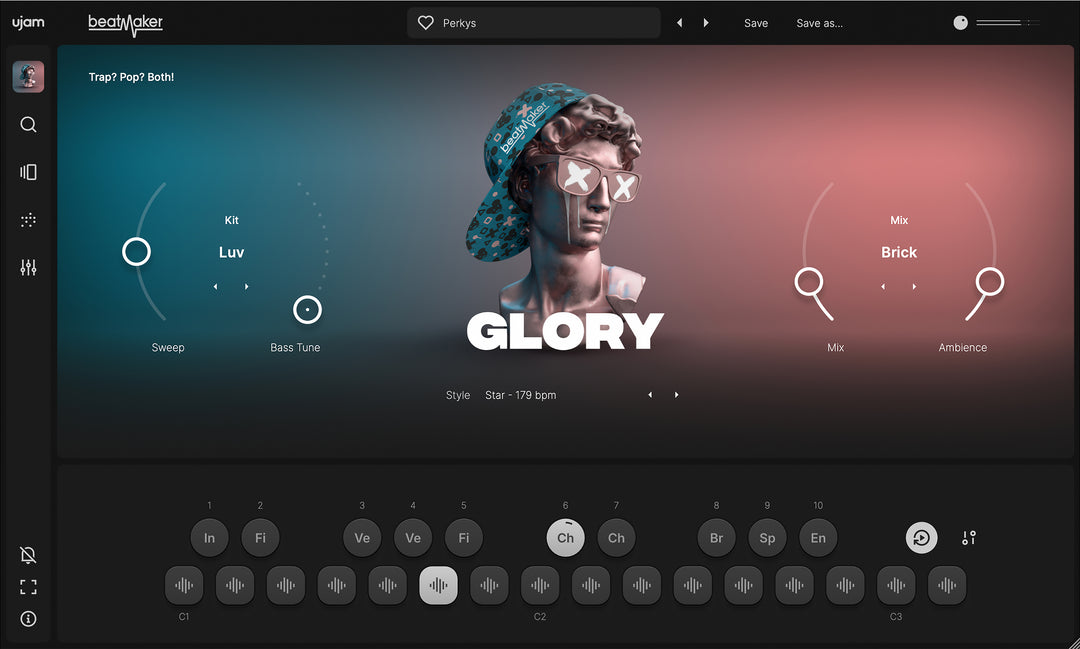1080x649 pixels.
Task: Click the C3 instrument waveform pad
Action: coord(896,586)
